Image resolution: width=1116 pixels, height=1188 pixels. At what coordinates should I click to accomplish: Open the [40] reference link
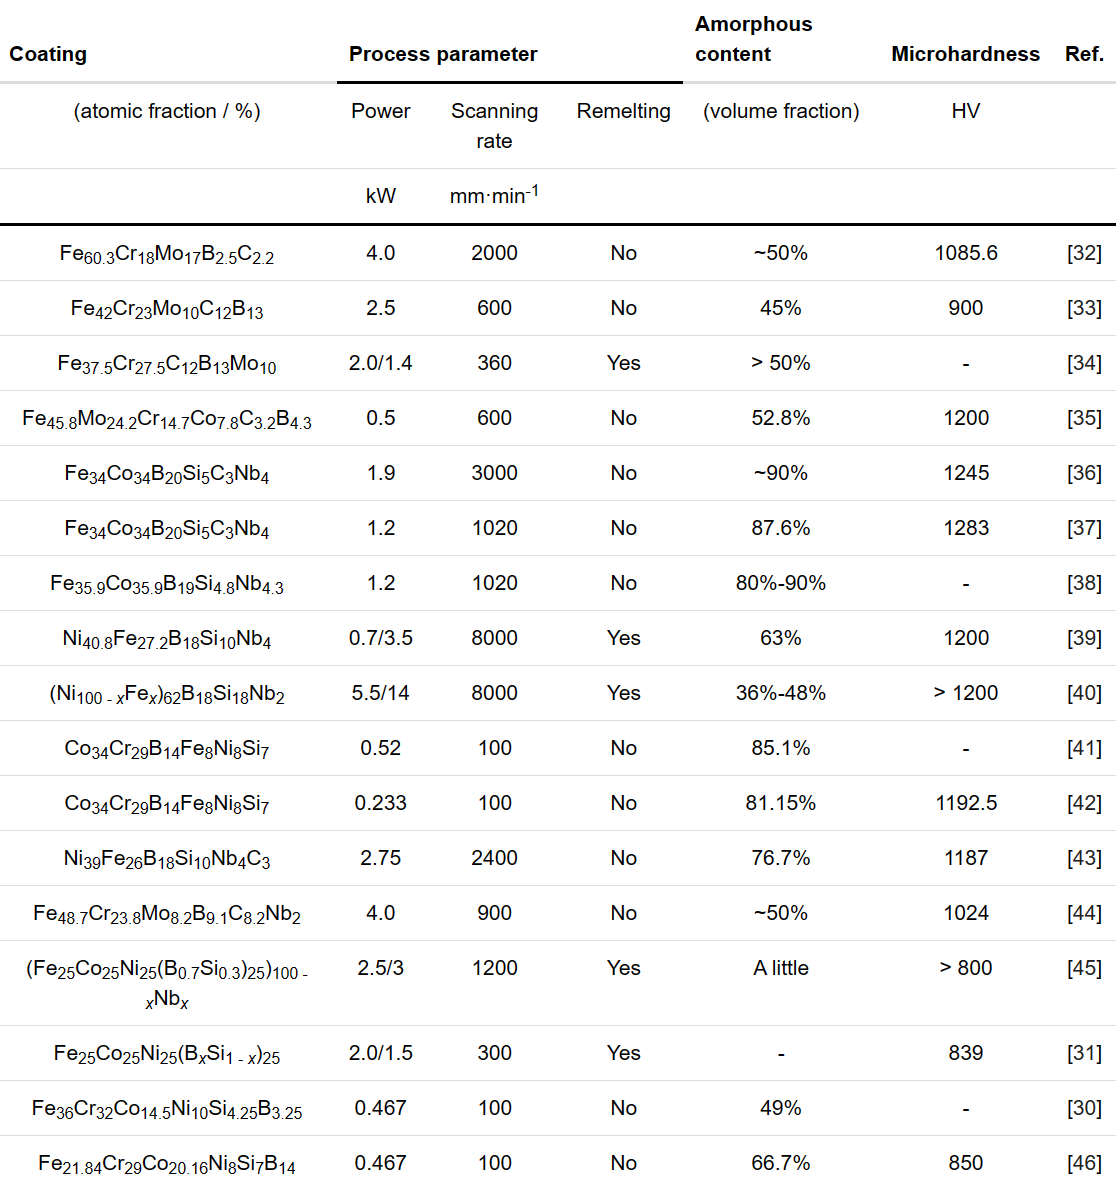pyautogui.click(x=1084, y=693)
